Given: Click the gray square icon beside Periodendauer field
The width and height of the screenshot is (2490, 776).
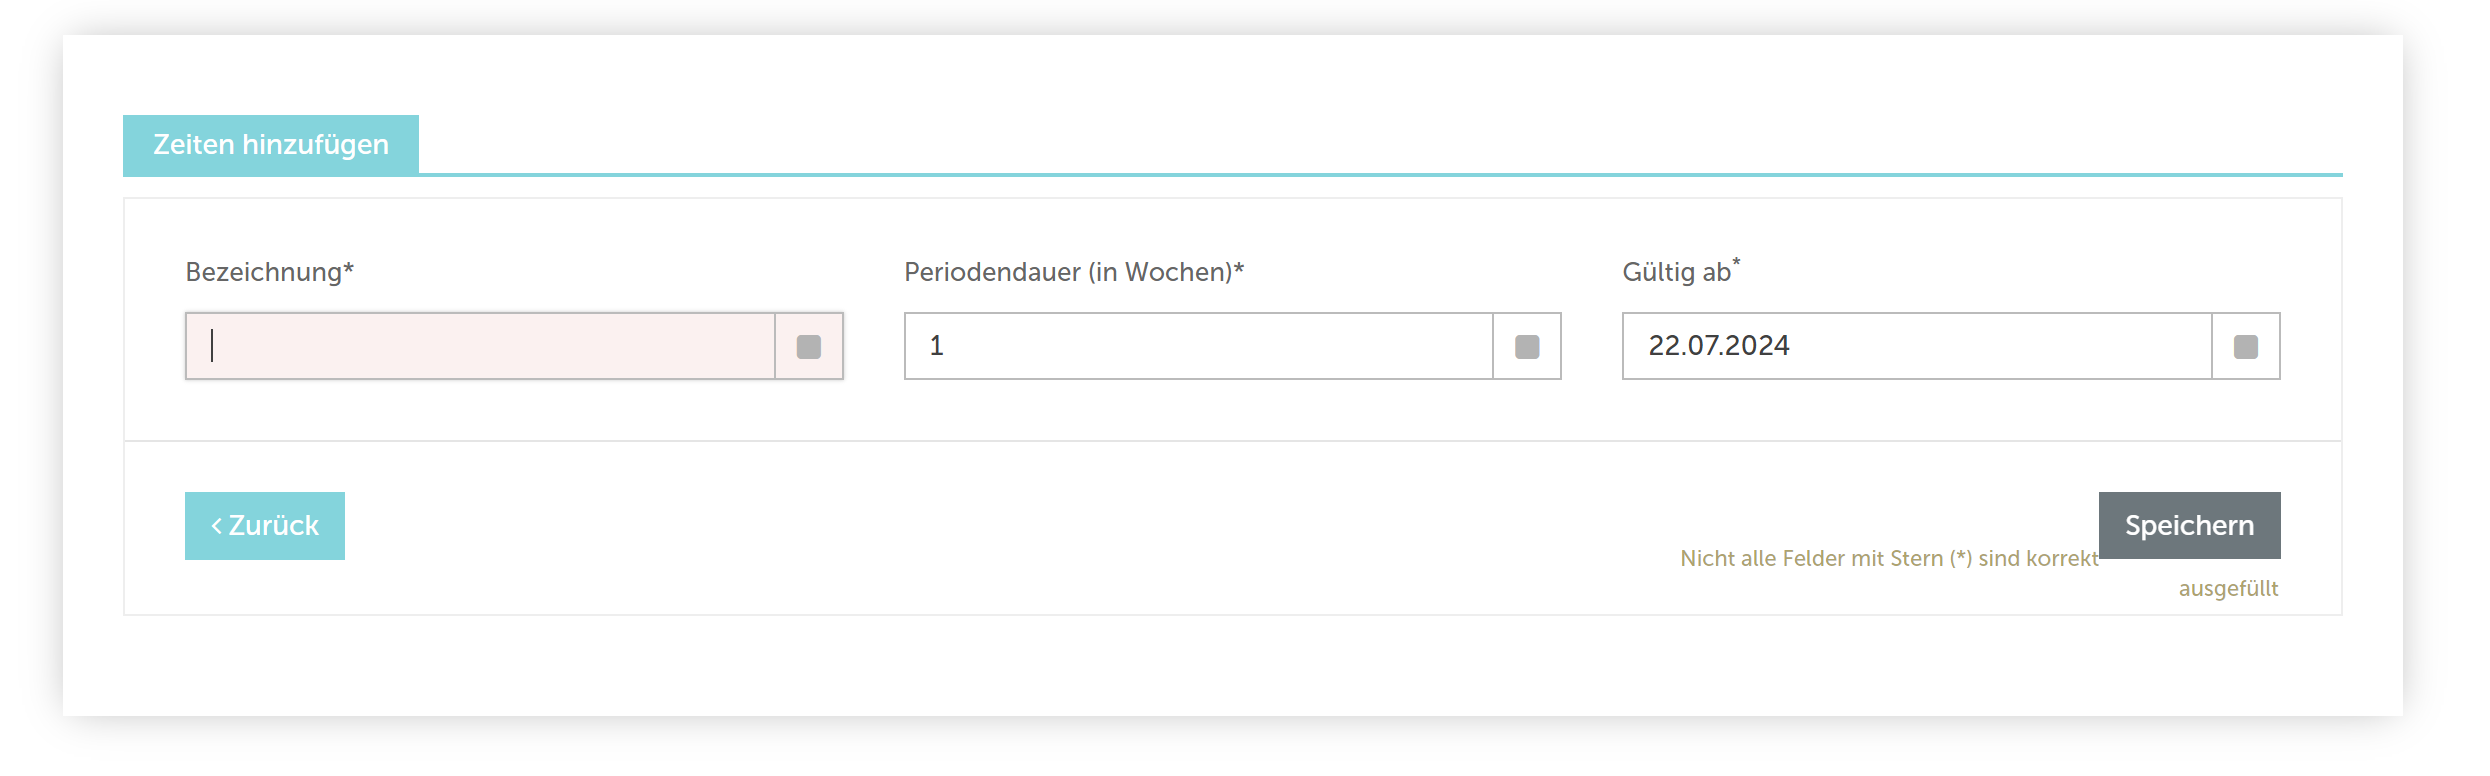Looking at the screenshot, I should click(1527, 347).
